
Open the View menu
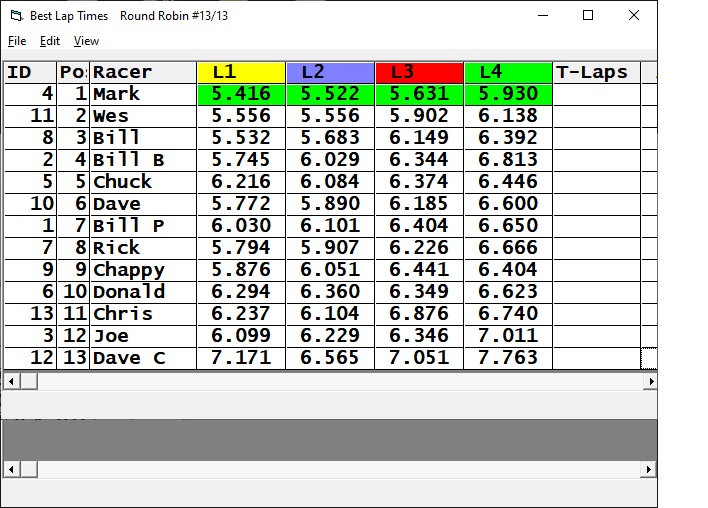[x=86, y=41]
